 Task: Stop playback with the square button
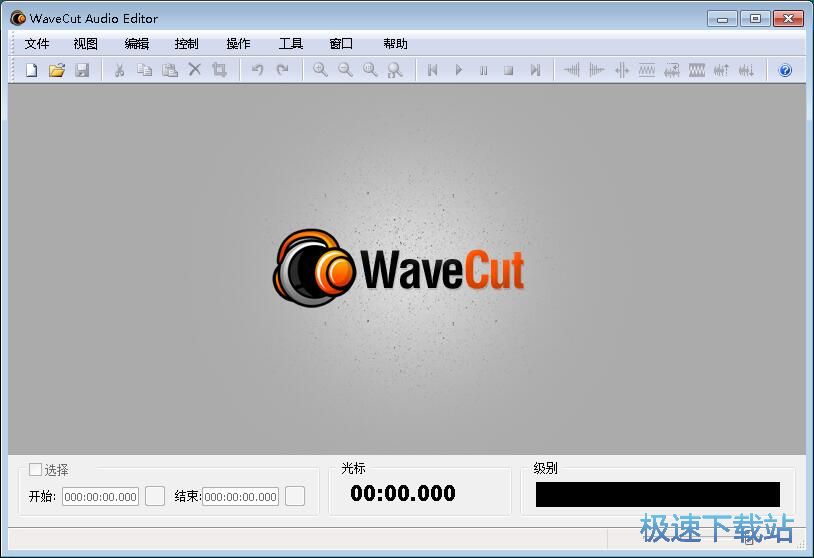509,71
